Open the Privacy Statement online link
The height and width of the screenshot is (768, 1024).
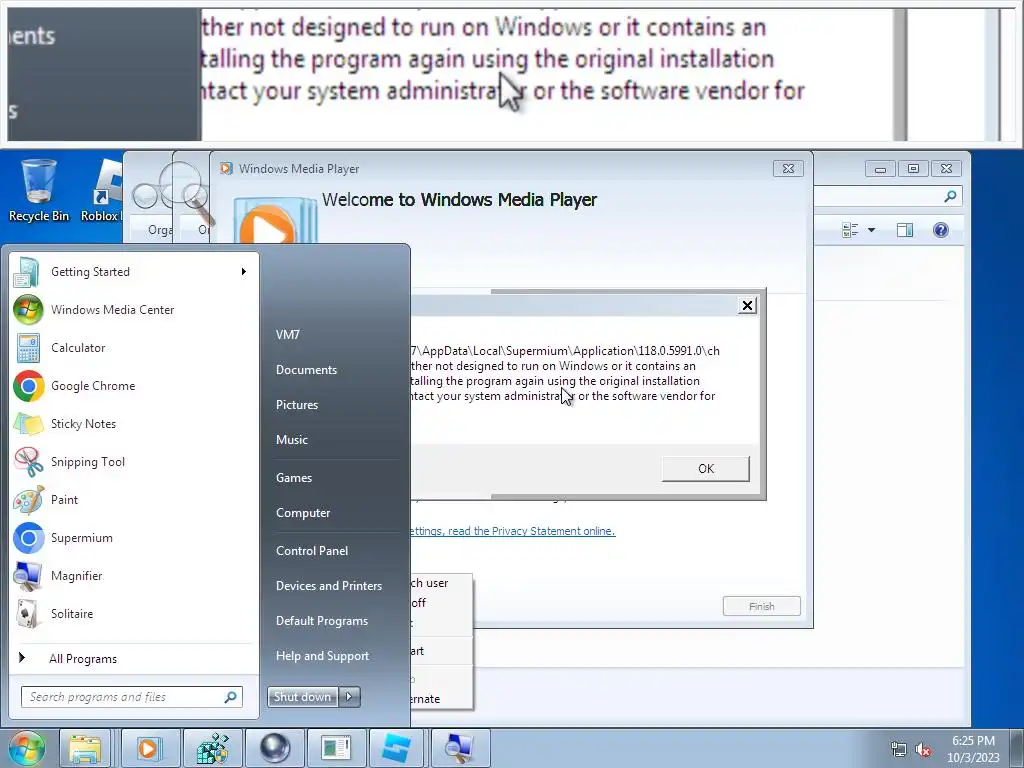coord(513,531)
